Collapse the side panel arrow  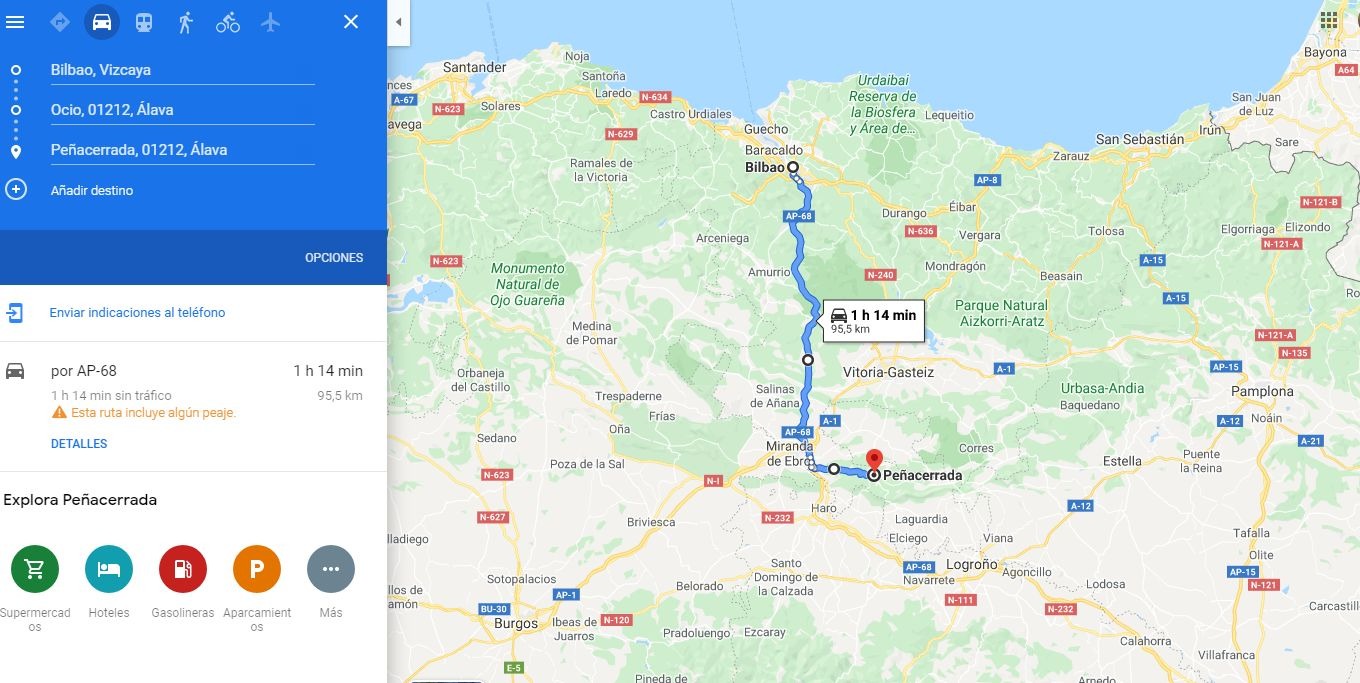tap(398, 22)
